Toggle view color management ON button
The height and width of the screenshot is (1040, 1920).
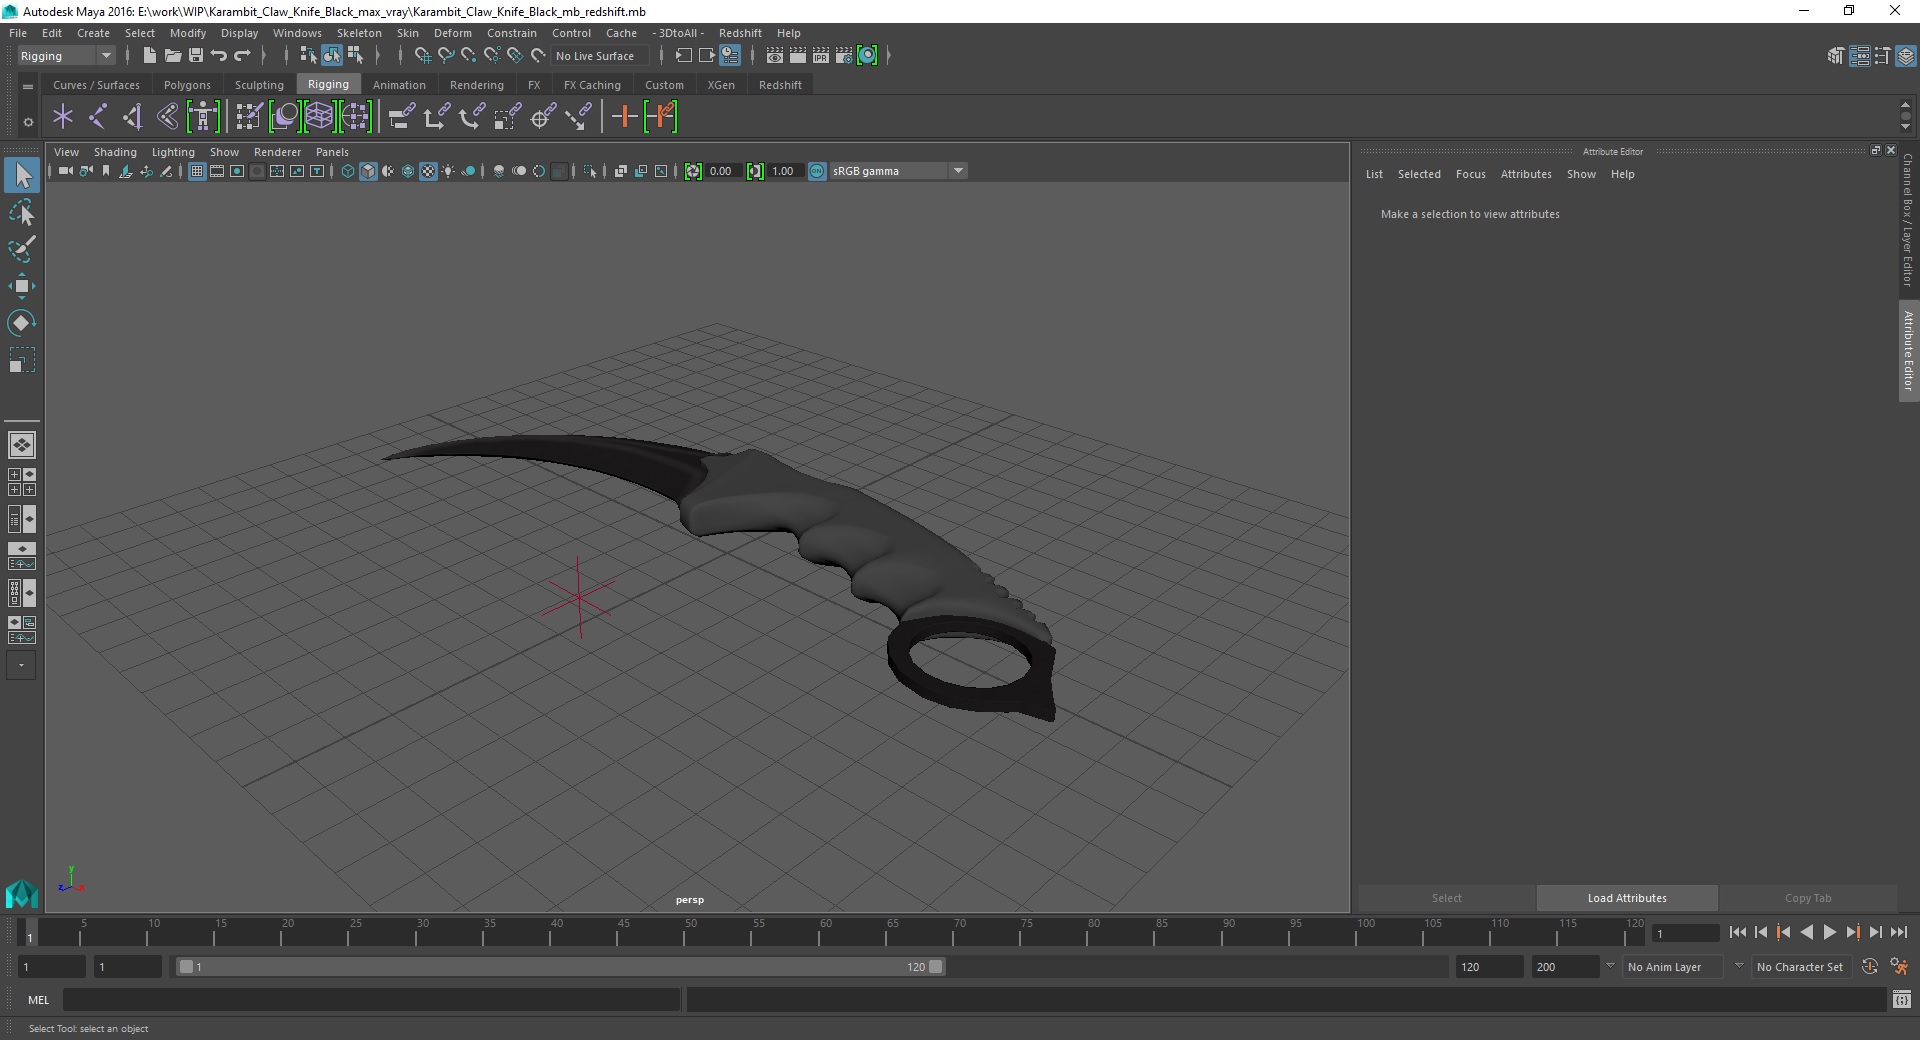[x=817, y=171]
